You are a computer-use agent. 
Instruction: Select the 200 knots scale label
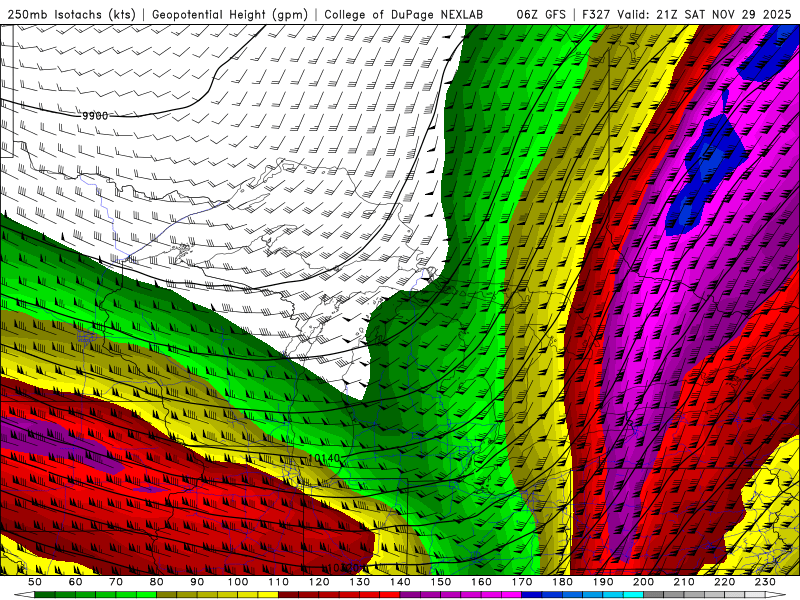pos(643,582)
